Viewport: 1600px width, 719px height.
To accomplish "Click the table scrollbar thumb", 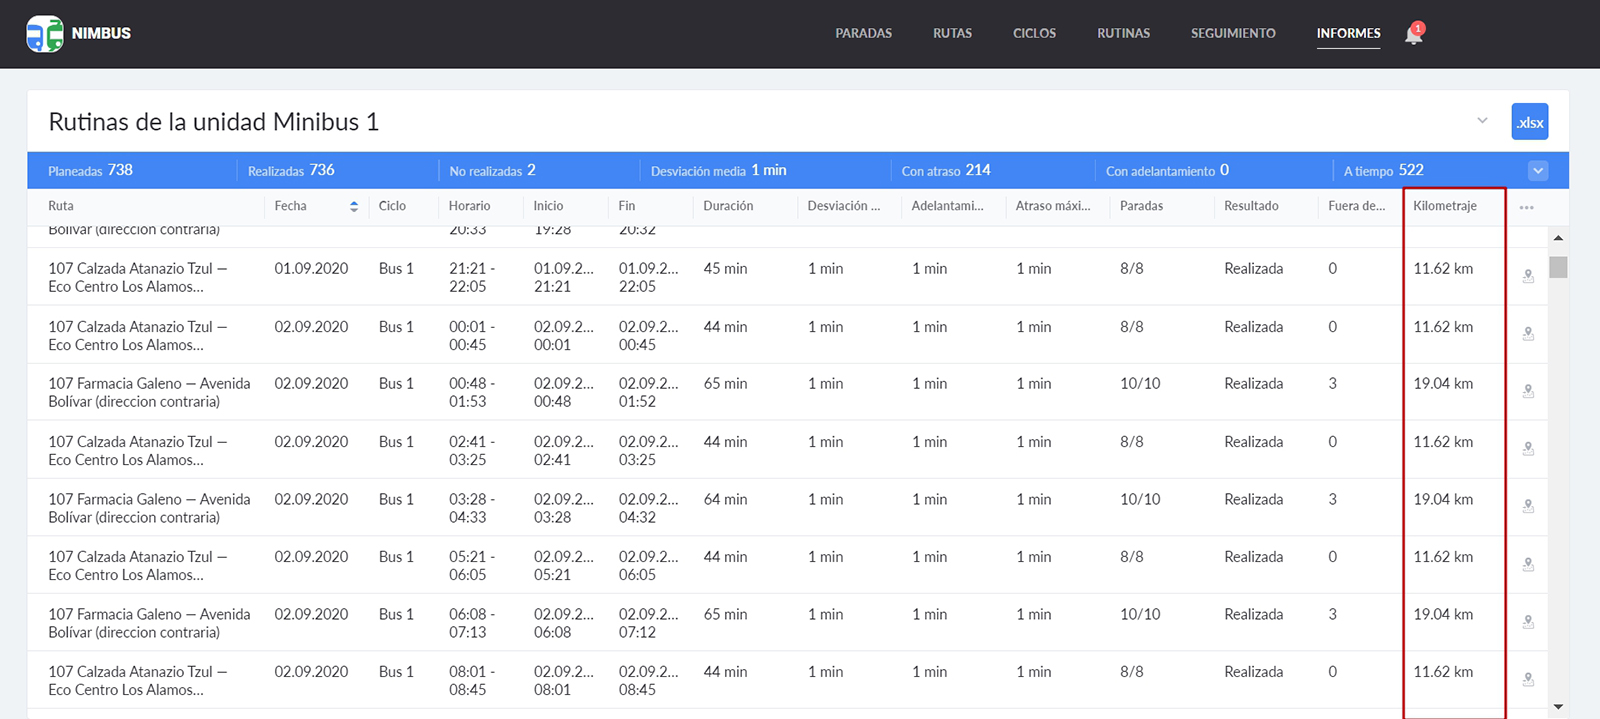I will click(1558, 267).
